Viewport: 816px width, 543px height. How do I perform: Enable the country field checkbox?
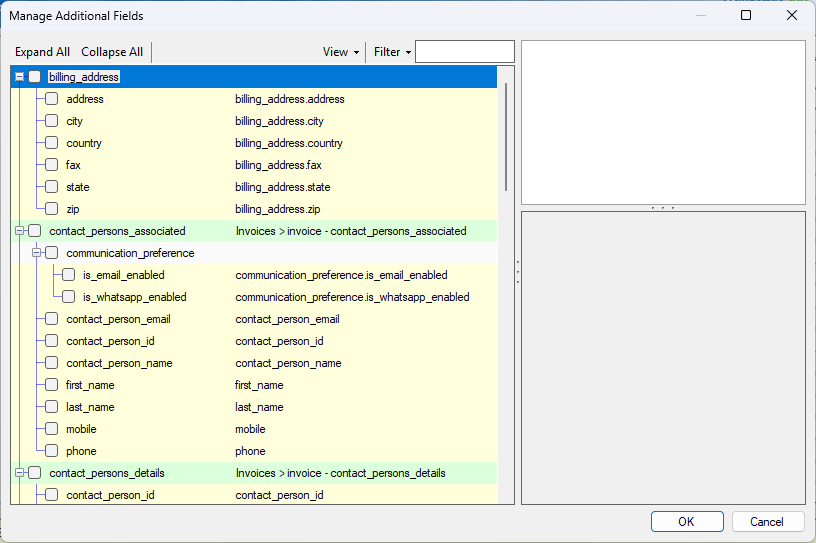point(52,143)
